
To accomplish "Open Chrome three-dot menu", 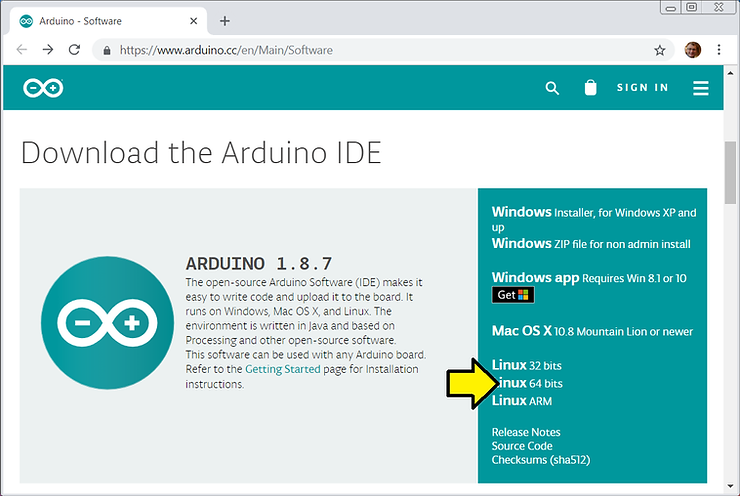I will 719,49.
